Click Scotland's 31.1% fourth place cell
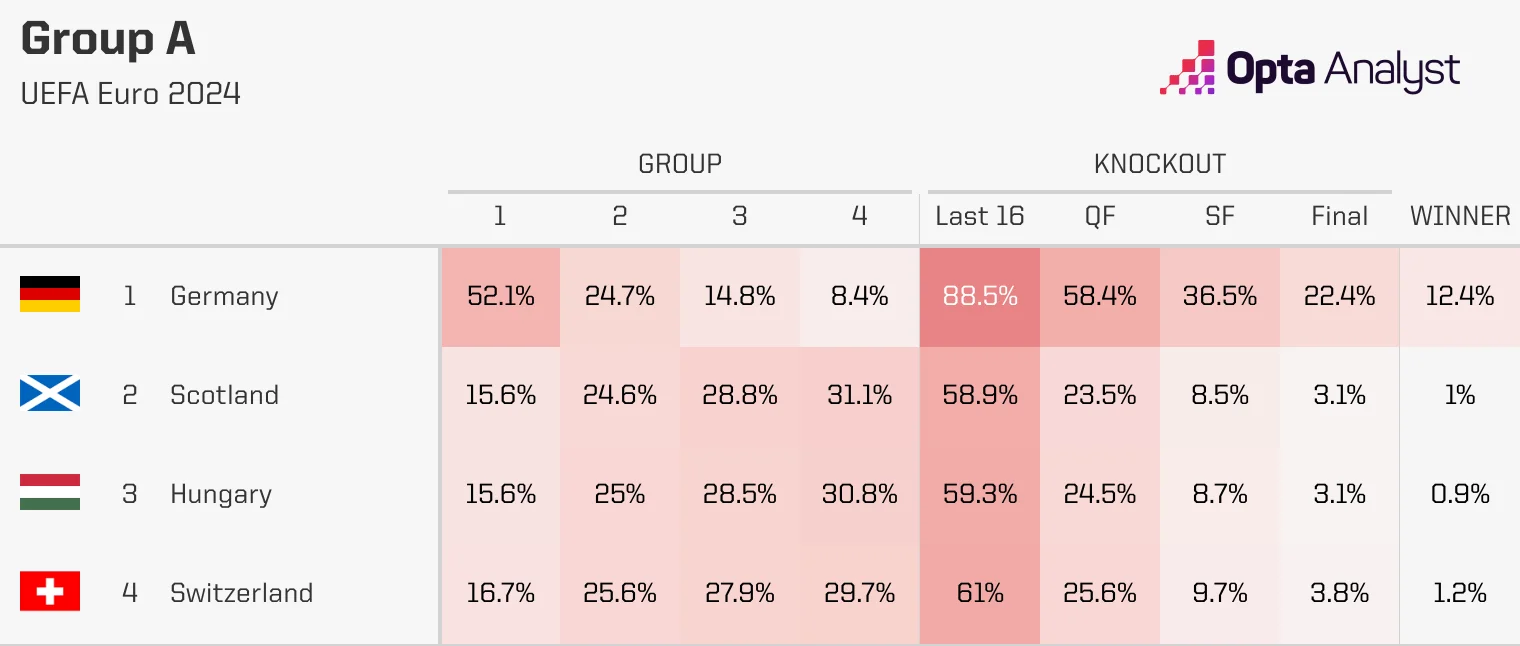Screen dimensions: 1520x646 pyautogui.click(x=859, y=395)
